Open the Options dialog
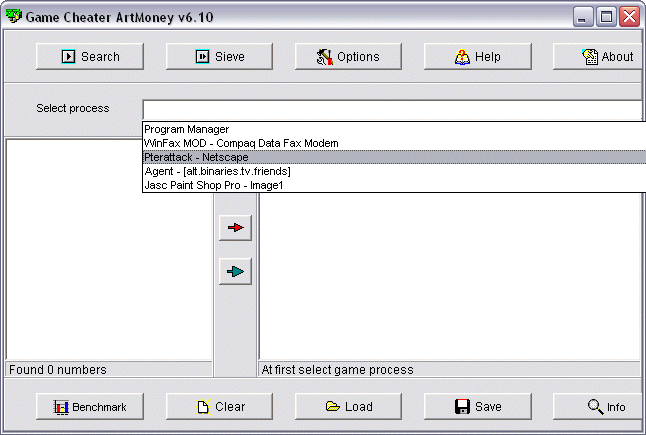646x435 pixels. click(348, 57)
